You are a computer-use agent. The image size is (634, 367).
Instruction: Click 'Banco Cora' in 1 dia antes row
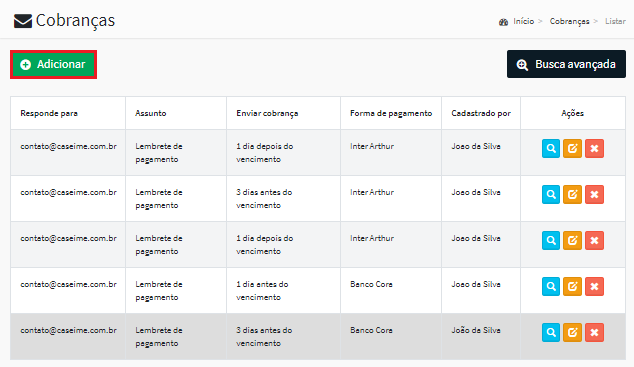(x=371, y=284)
